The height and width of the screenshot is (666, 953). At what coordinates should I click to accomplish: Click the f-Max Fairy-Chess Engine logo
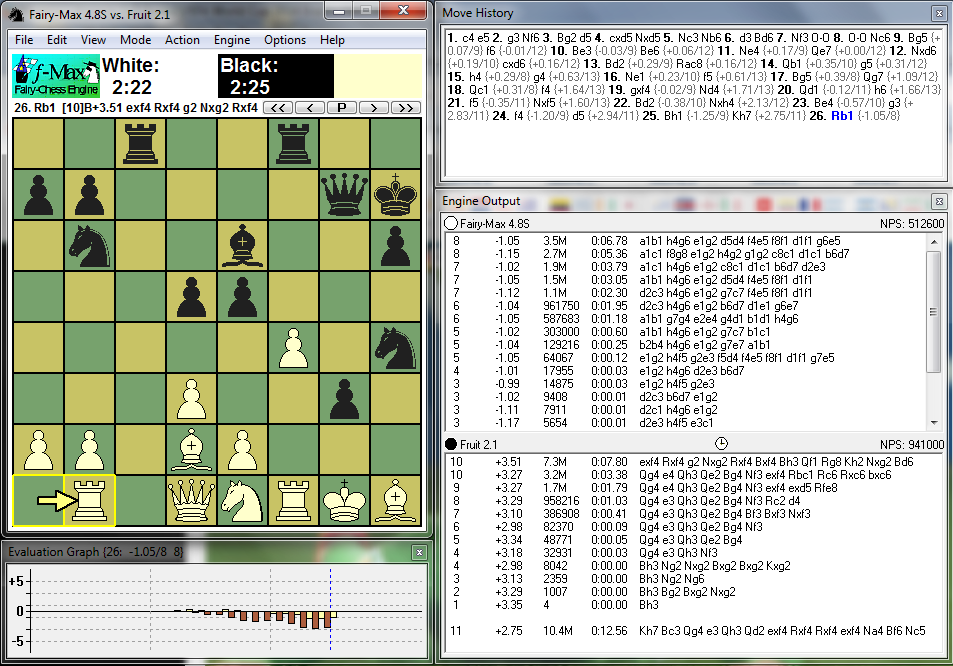(x=56, y=76)
